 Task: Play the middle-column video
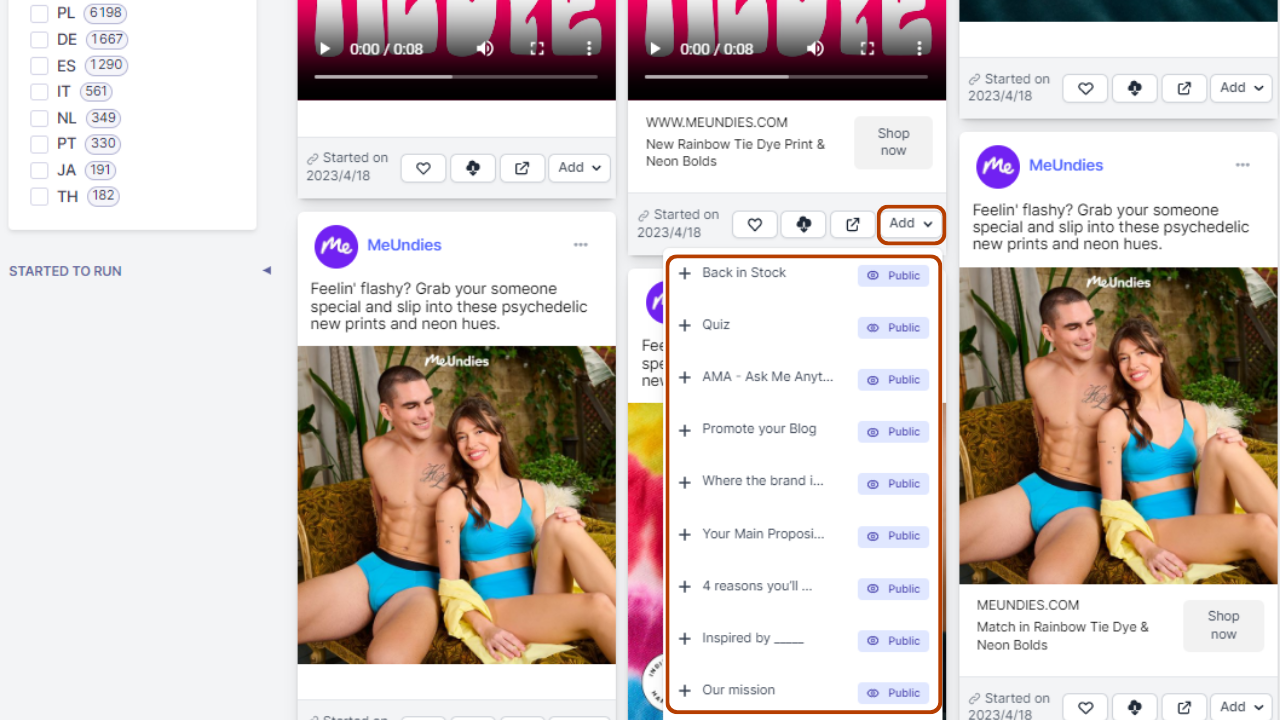655,48
